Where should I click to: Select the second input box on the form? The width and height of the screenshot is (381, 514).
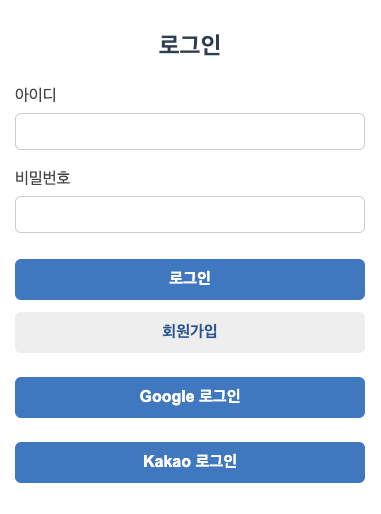pos(190,214)
